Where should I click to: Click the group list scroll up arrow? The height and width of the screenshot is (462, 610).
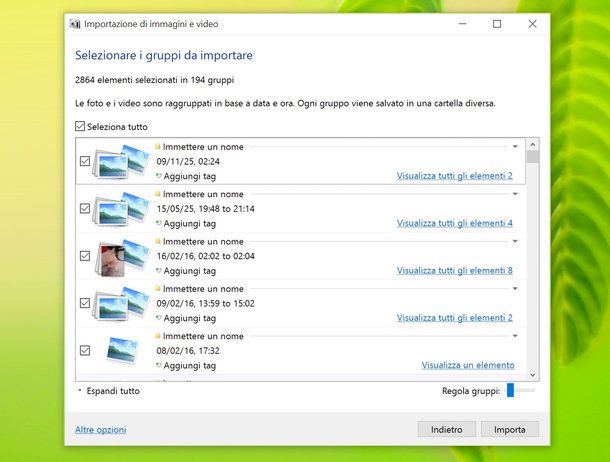point(533,145)
